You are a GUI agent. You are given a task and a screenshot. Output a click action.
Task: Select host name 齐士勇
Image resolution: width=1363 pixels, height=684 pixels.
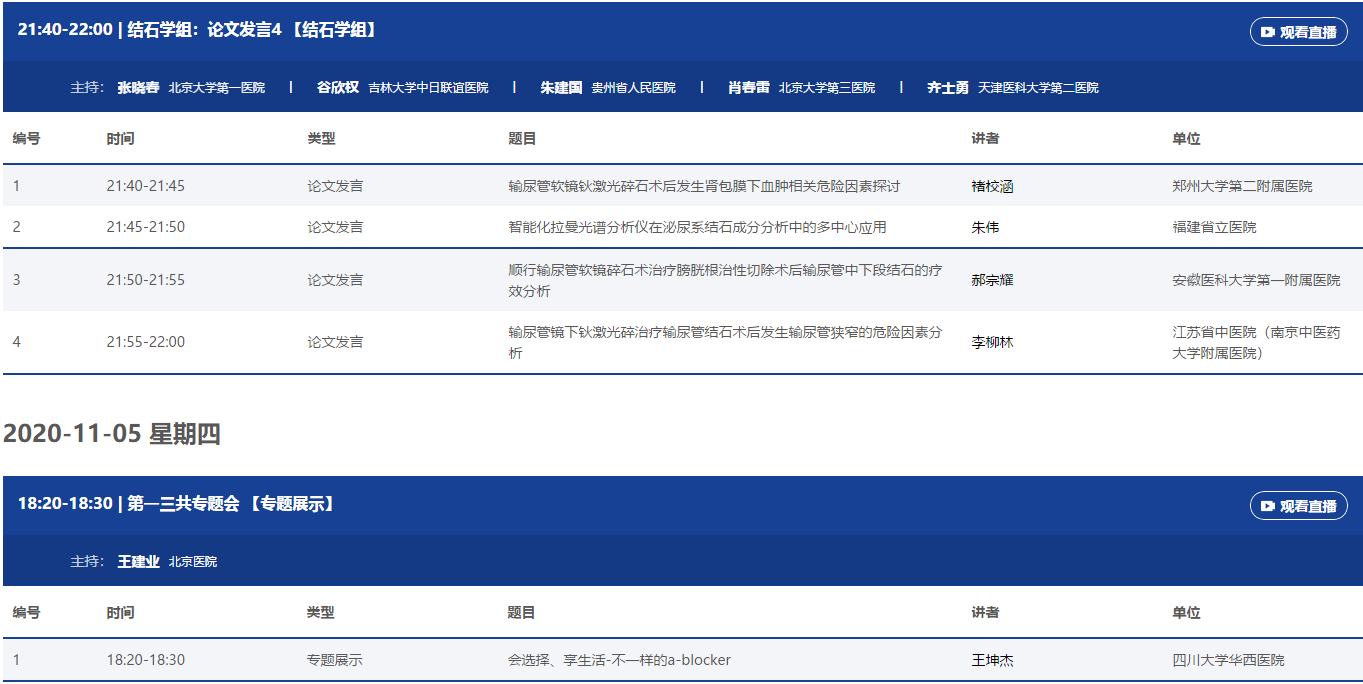pyautogui.click(x=948, y=88)
